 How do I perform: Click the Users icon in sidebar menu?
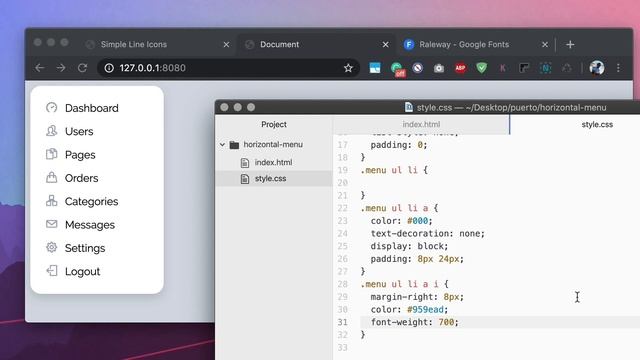(x=51, y=131)
